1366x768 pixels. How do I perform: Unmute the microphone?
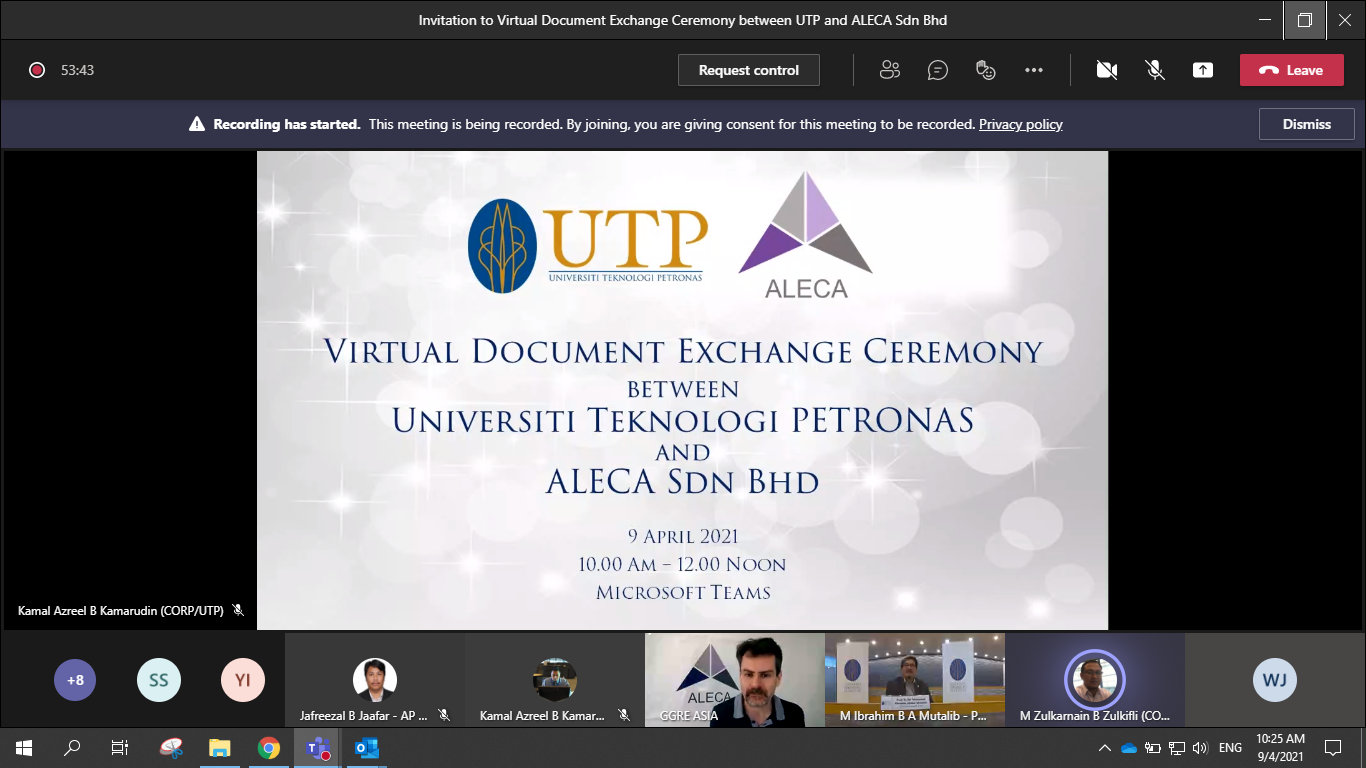(x=1154, y=70)
